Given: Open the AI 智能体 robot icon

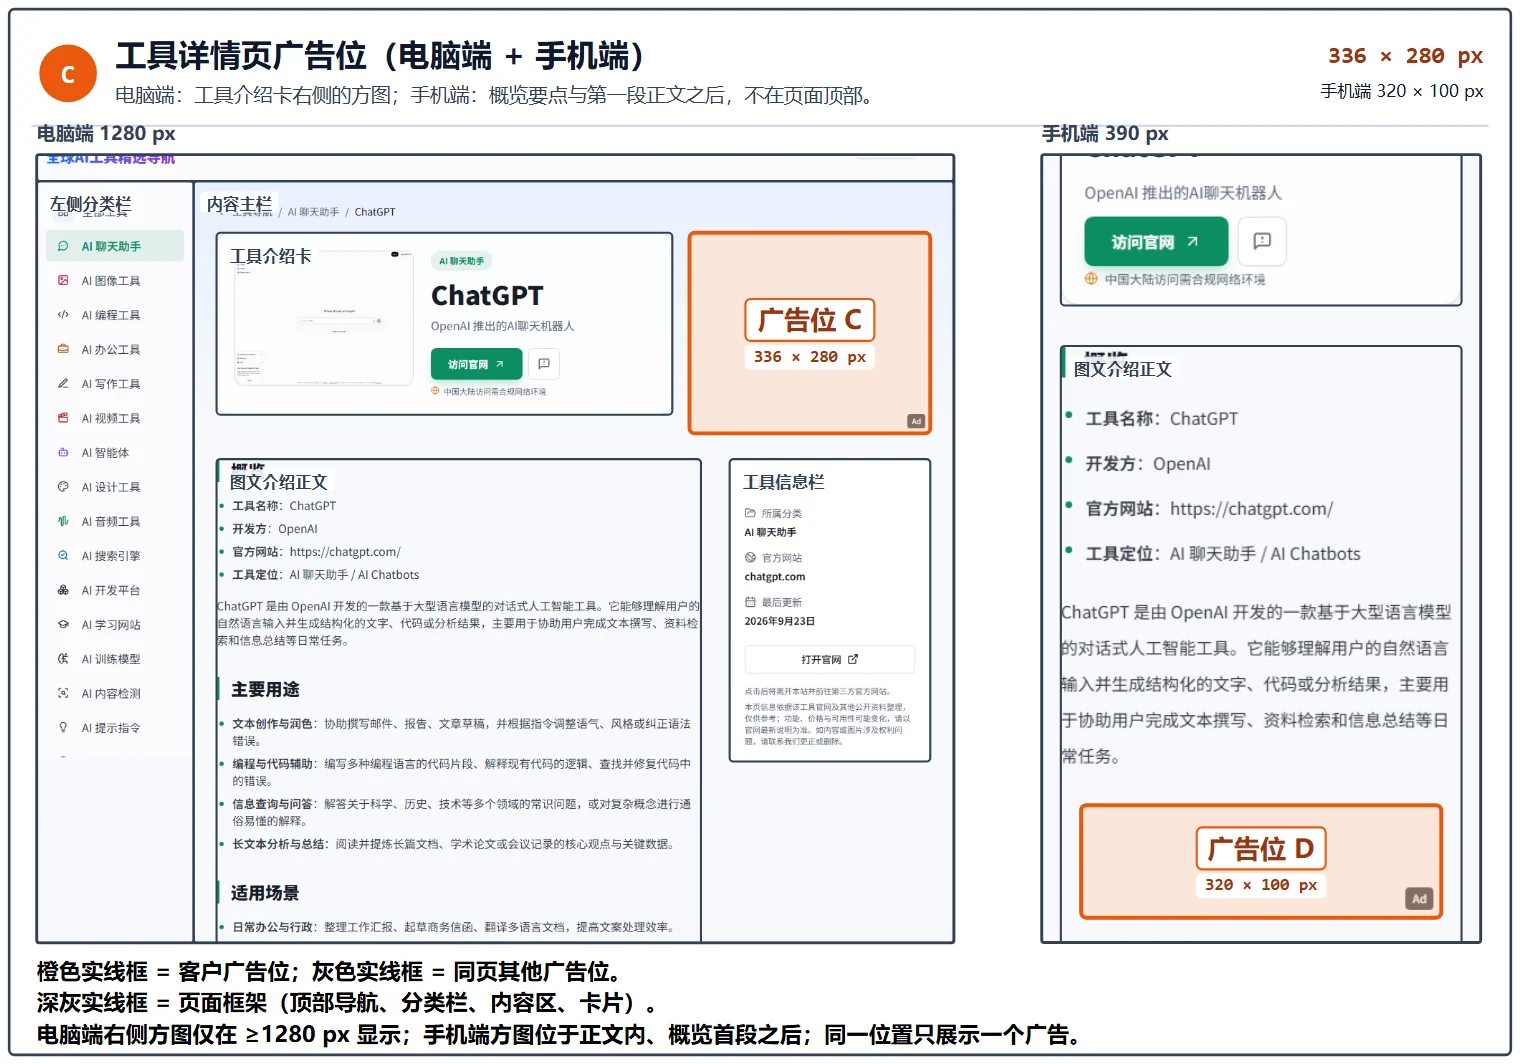Looking at the screenshot, I should tap(63, 453).
